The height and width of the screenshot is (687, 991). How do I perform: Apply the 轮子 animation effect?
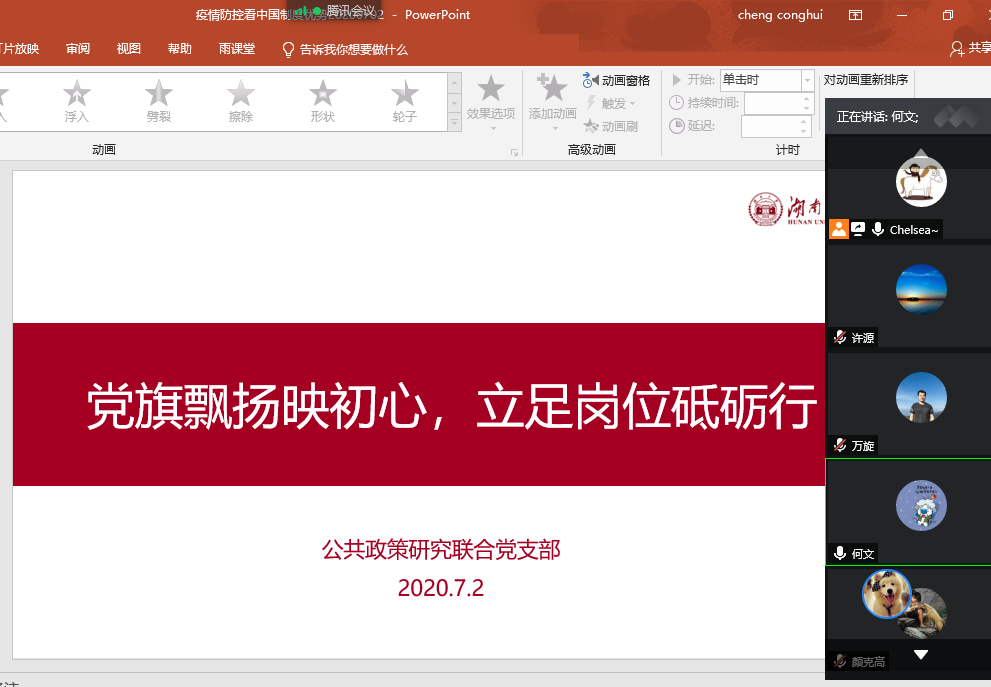pos(404,101)
